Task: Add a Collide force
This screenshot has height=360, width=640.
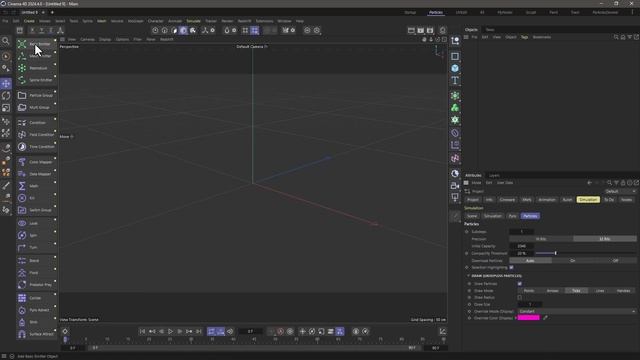Action: [x=36, y=298]
